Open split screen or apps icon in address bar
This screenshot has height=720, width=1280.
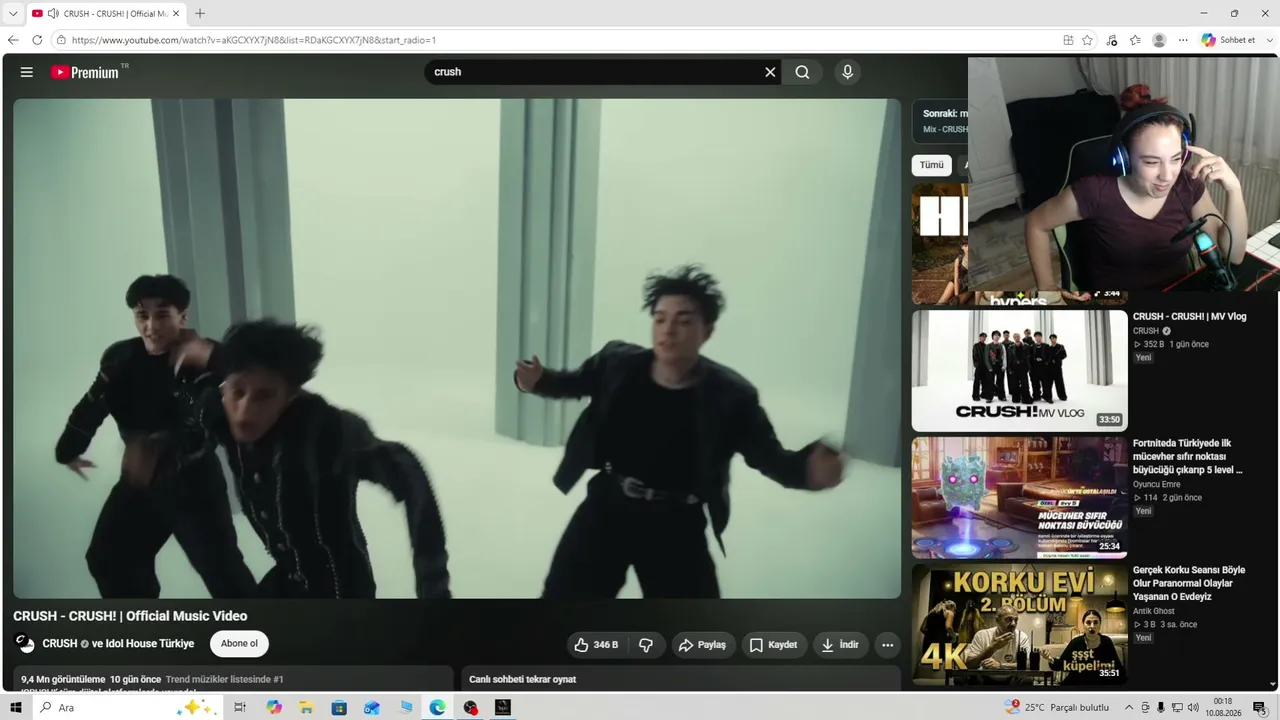[x=1068, y=40]
